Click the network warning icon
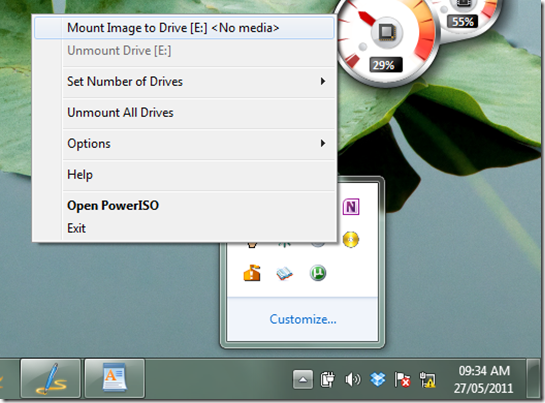 (428, 380)
